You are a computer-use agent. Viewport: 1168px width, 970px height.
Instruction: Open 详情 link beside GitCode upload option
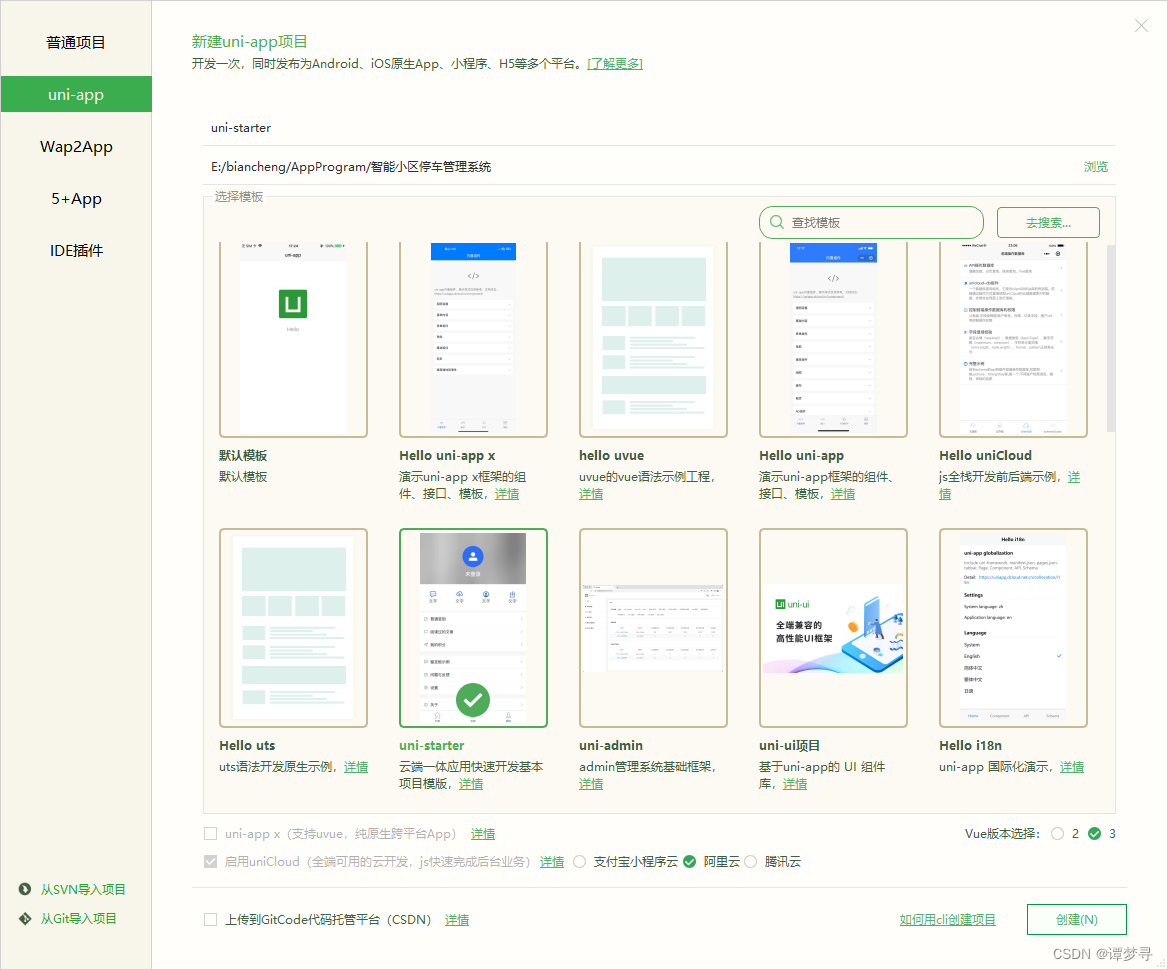pyautogui.click(x=457, y=920)
